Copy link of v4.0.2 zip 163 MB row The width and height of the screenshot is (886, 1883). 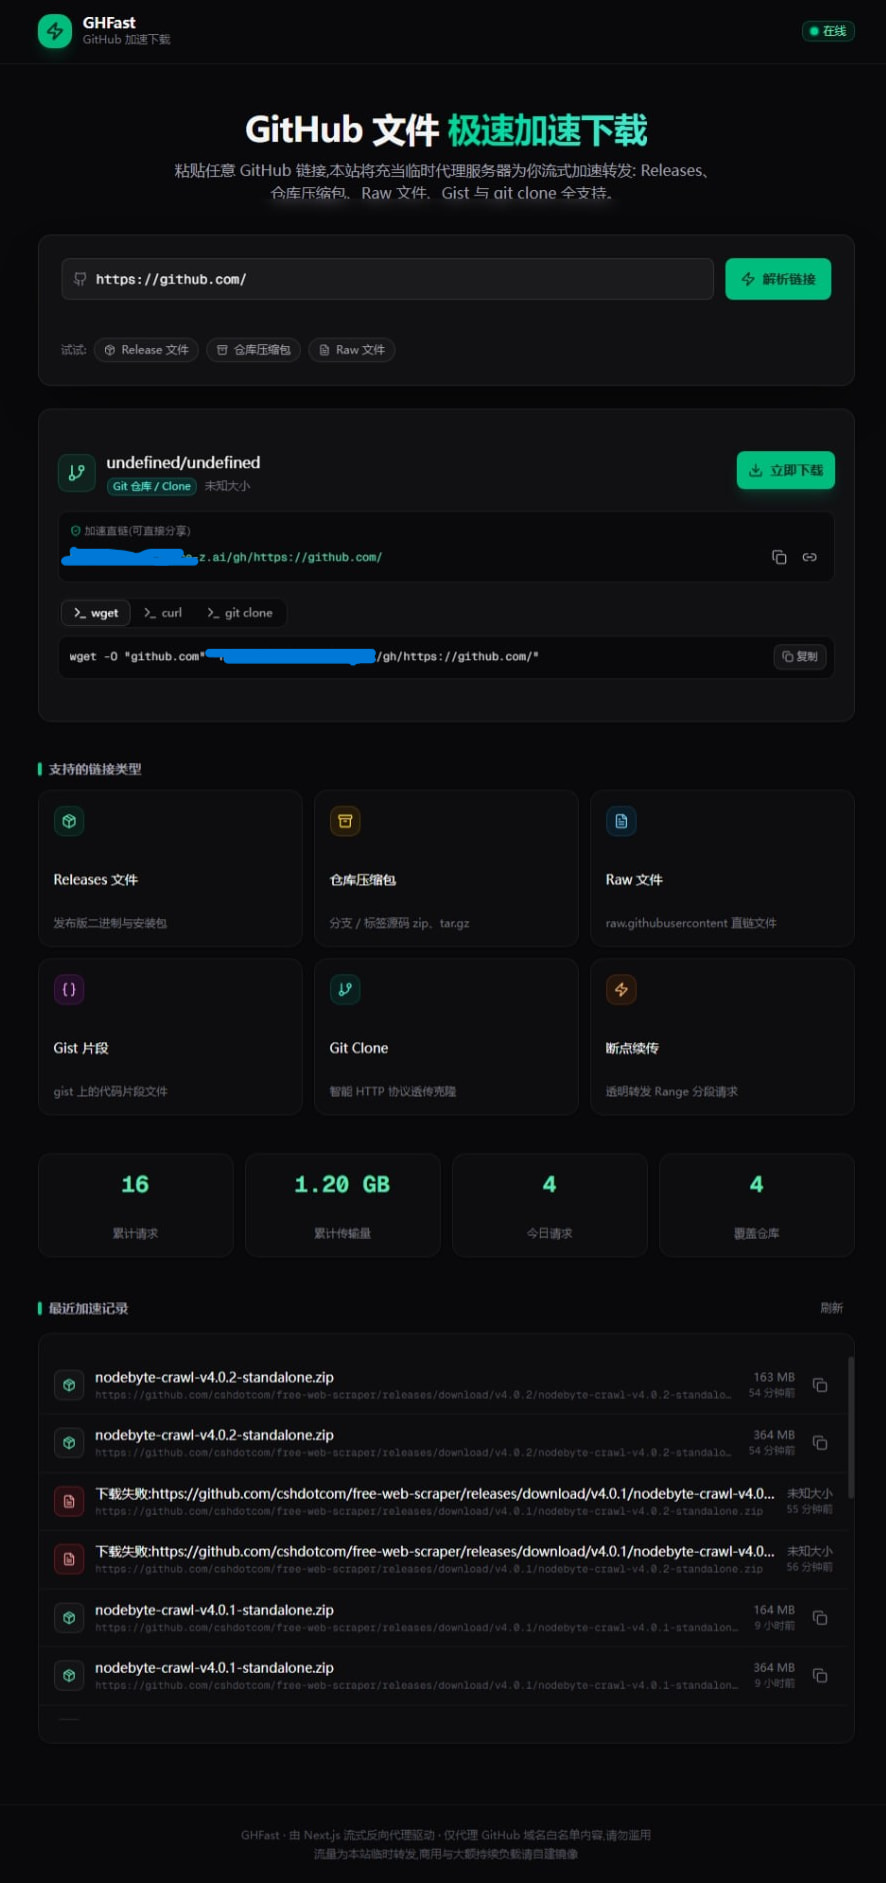pyautogui.click(x=820, y=1385)
